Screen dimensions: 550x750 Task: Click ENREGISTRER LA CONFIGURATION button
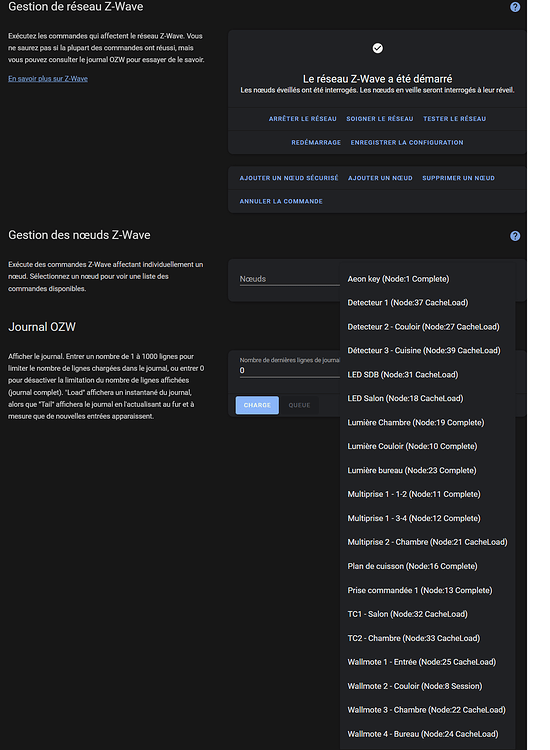(407, 143)
